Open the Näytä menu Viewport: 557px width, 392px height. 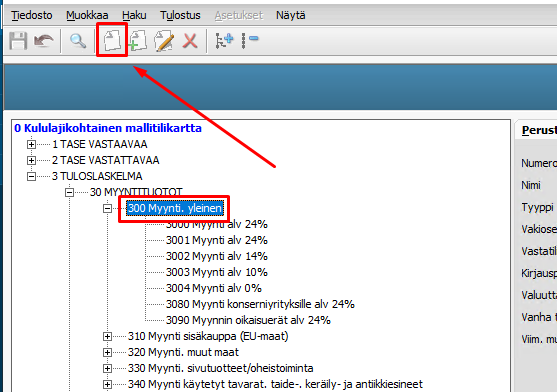(x=291, y=15)
